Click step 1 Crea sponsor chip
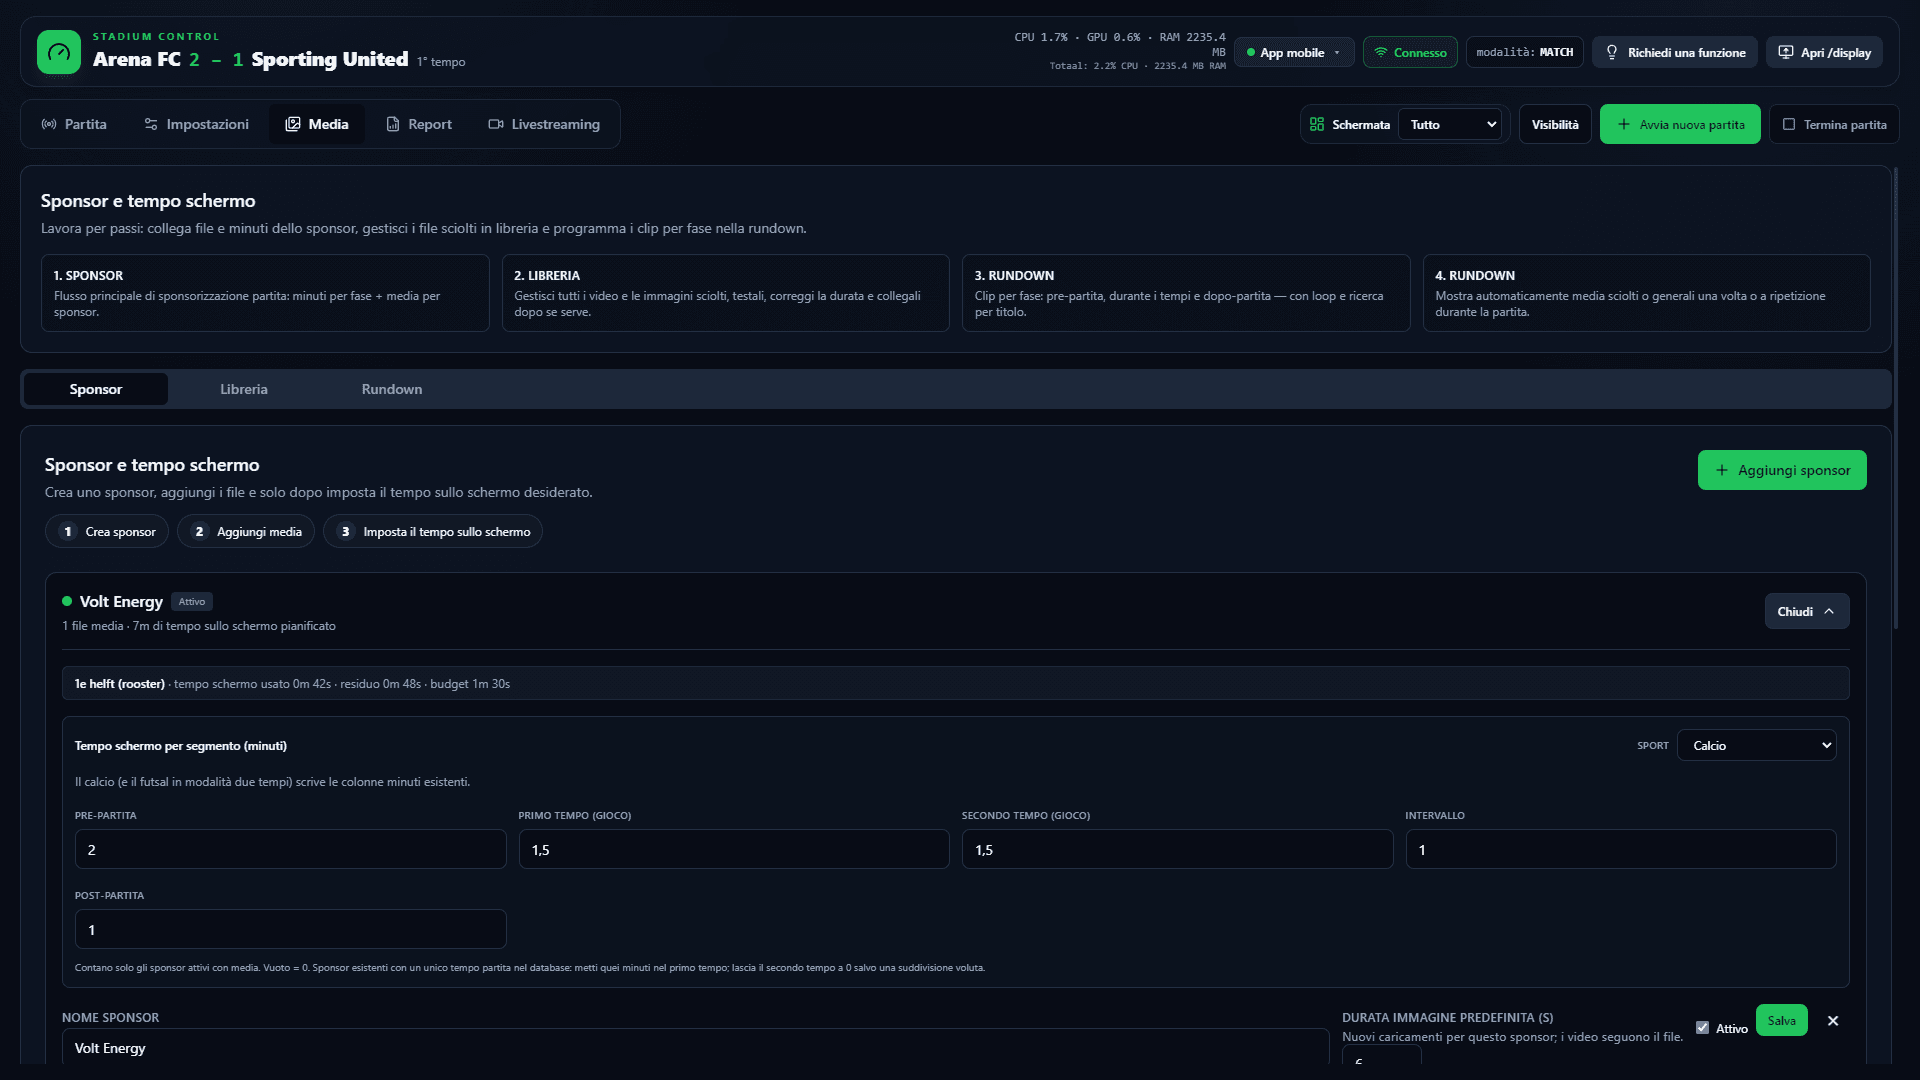Viewport: 1920px width, 1080px height. click(x=107, y=531)
